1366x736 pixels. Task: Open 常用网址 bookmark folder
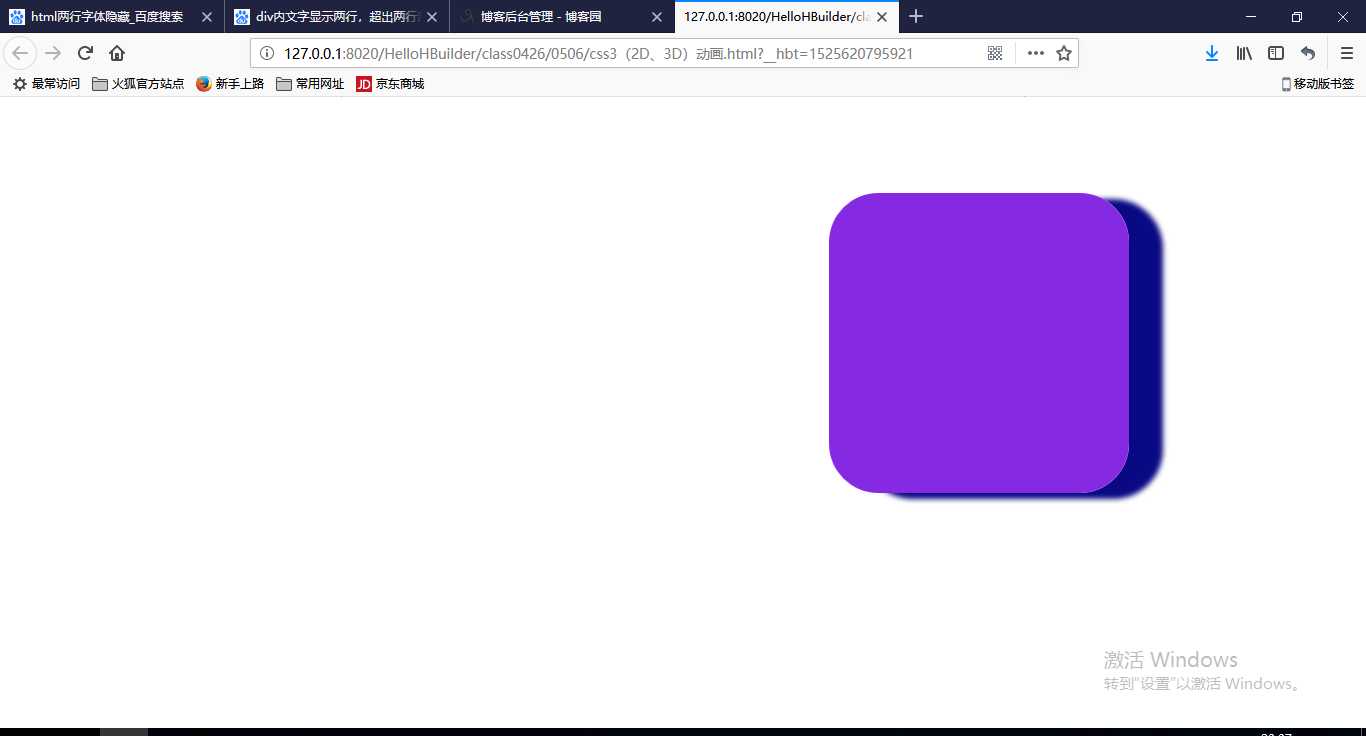pyautogui.click(x=310, y=84)
